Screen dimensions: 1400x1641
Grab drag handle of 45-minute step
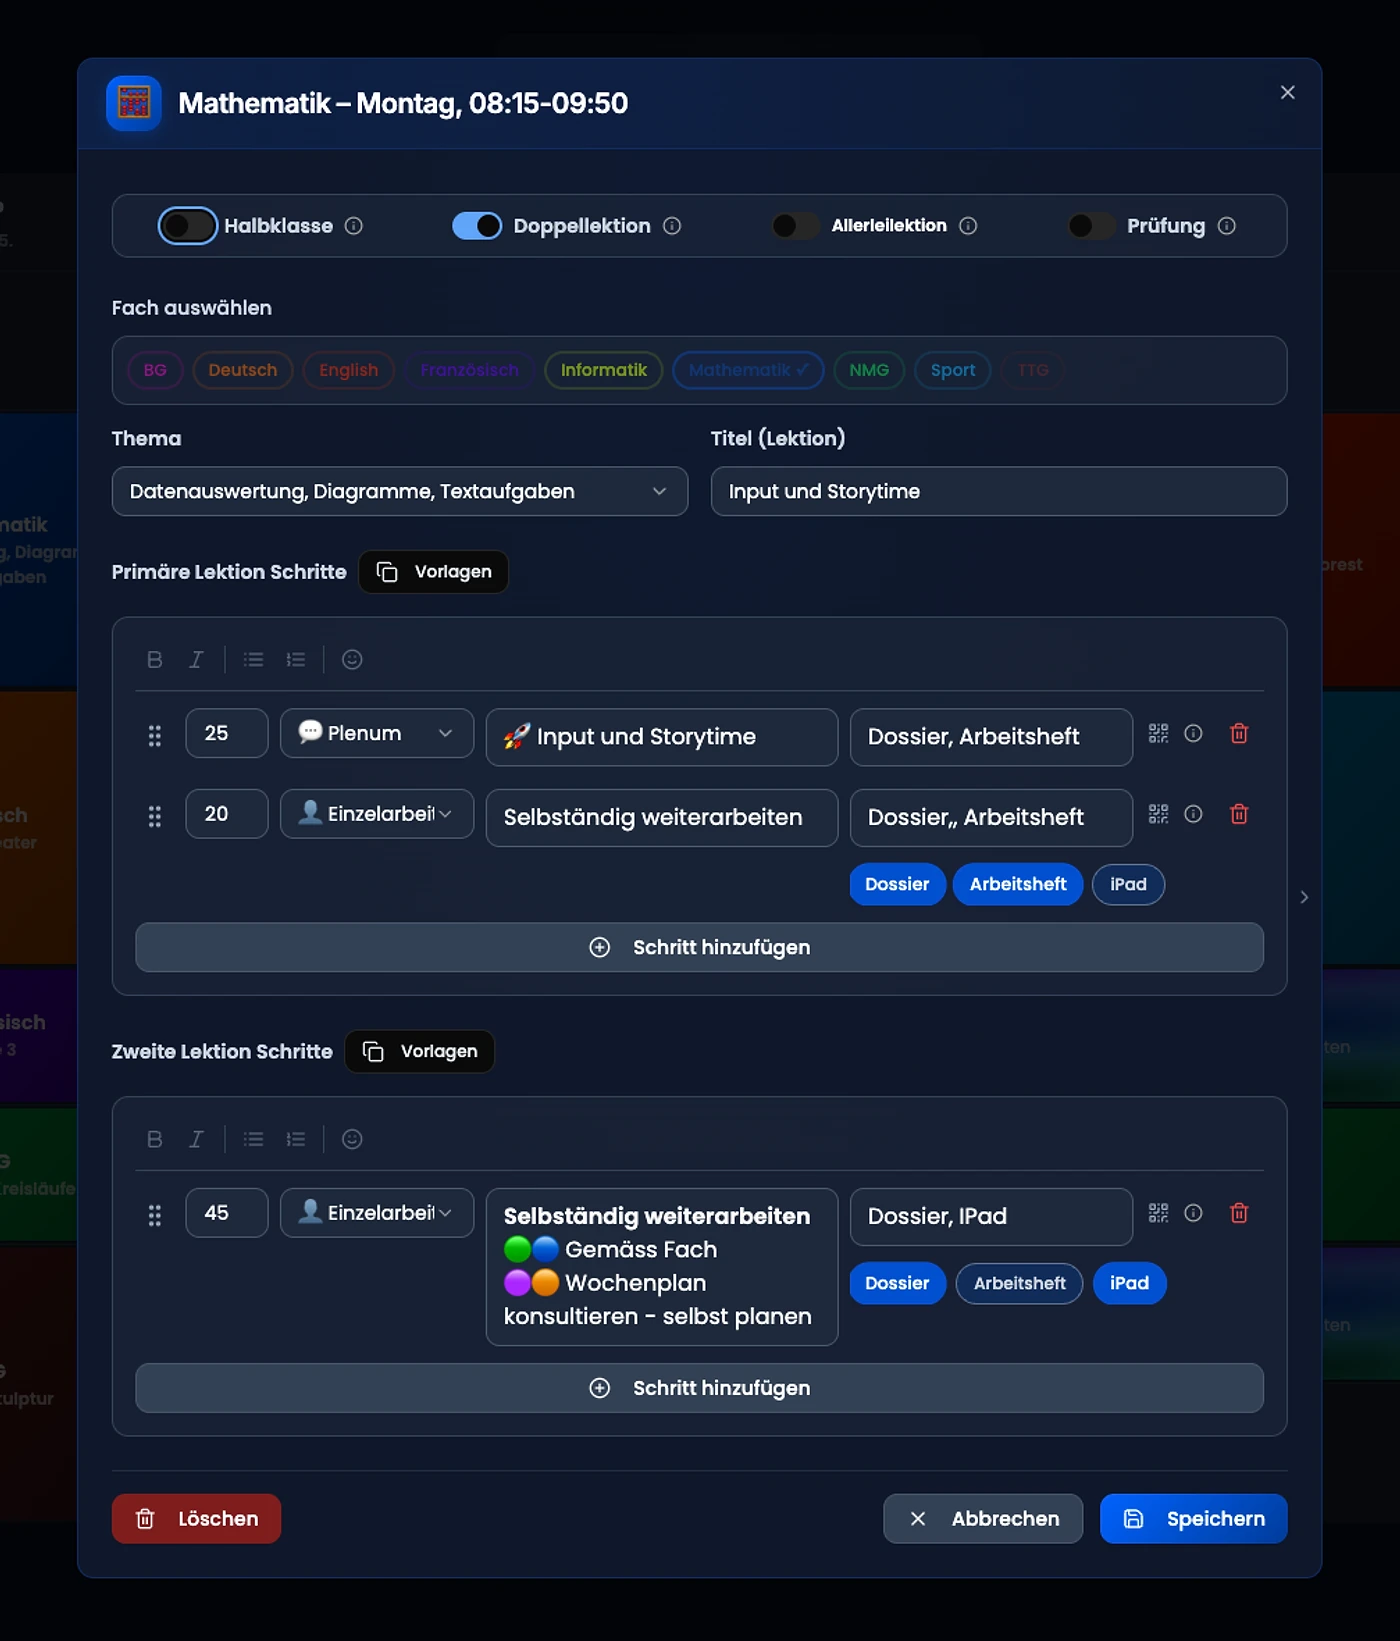pos(155,1215)
